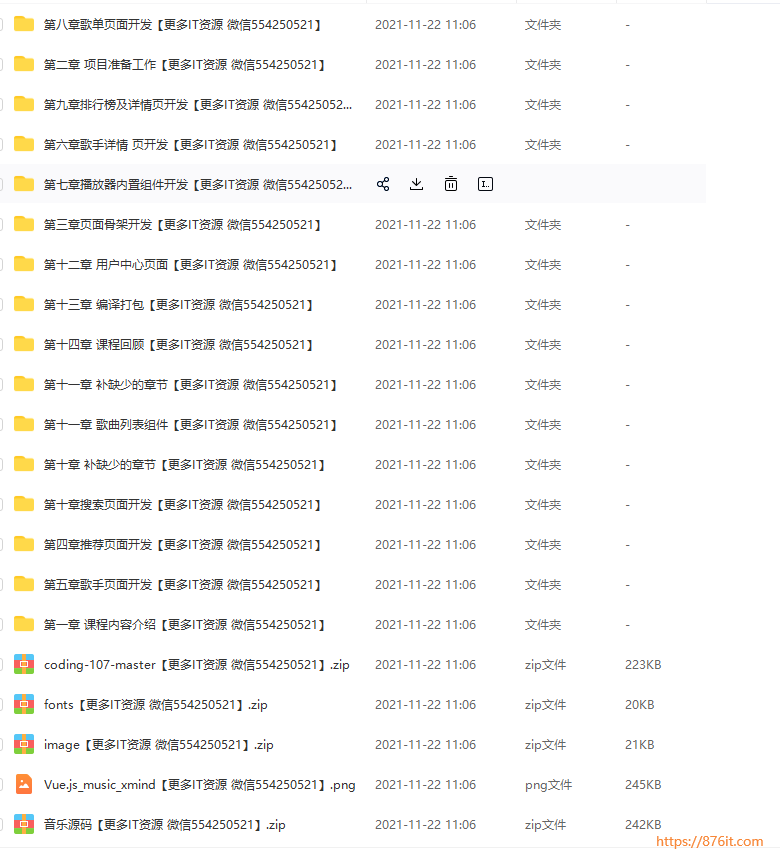Click the 20KB size of fonts zip
780x859 pixels.
point(640,705)
